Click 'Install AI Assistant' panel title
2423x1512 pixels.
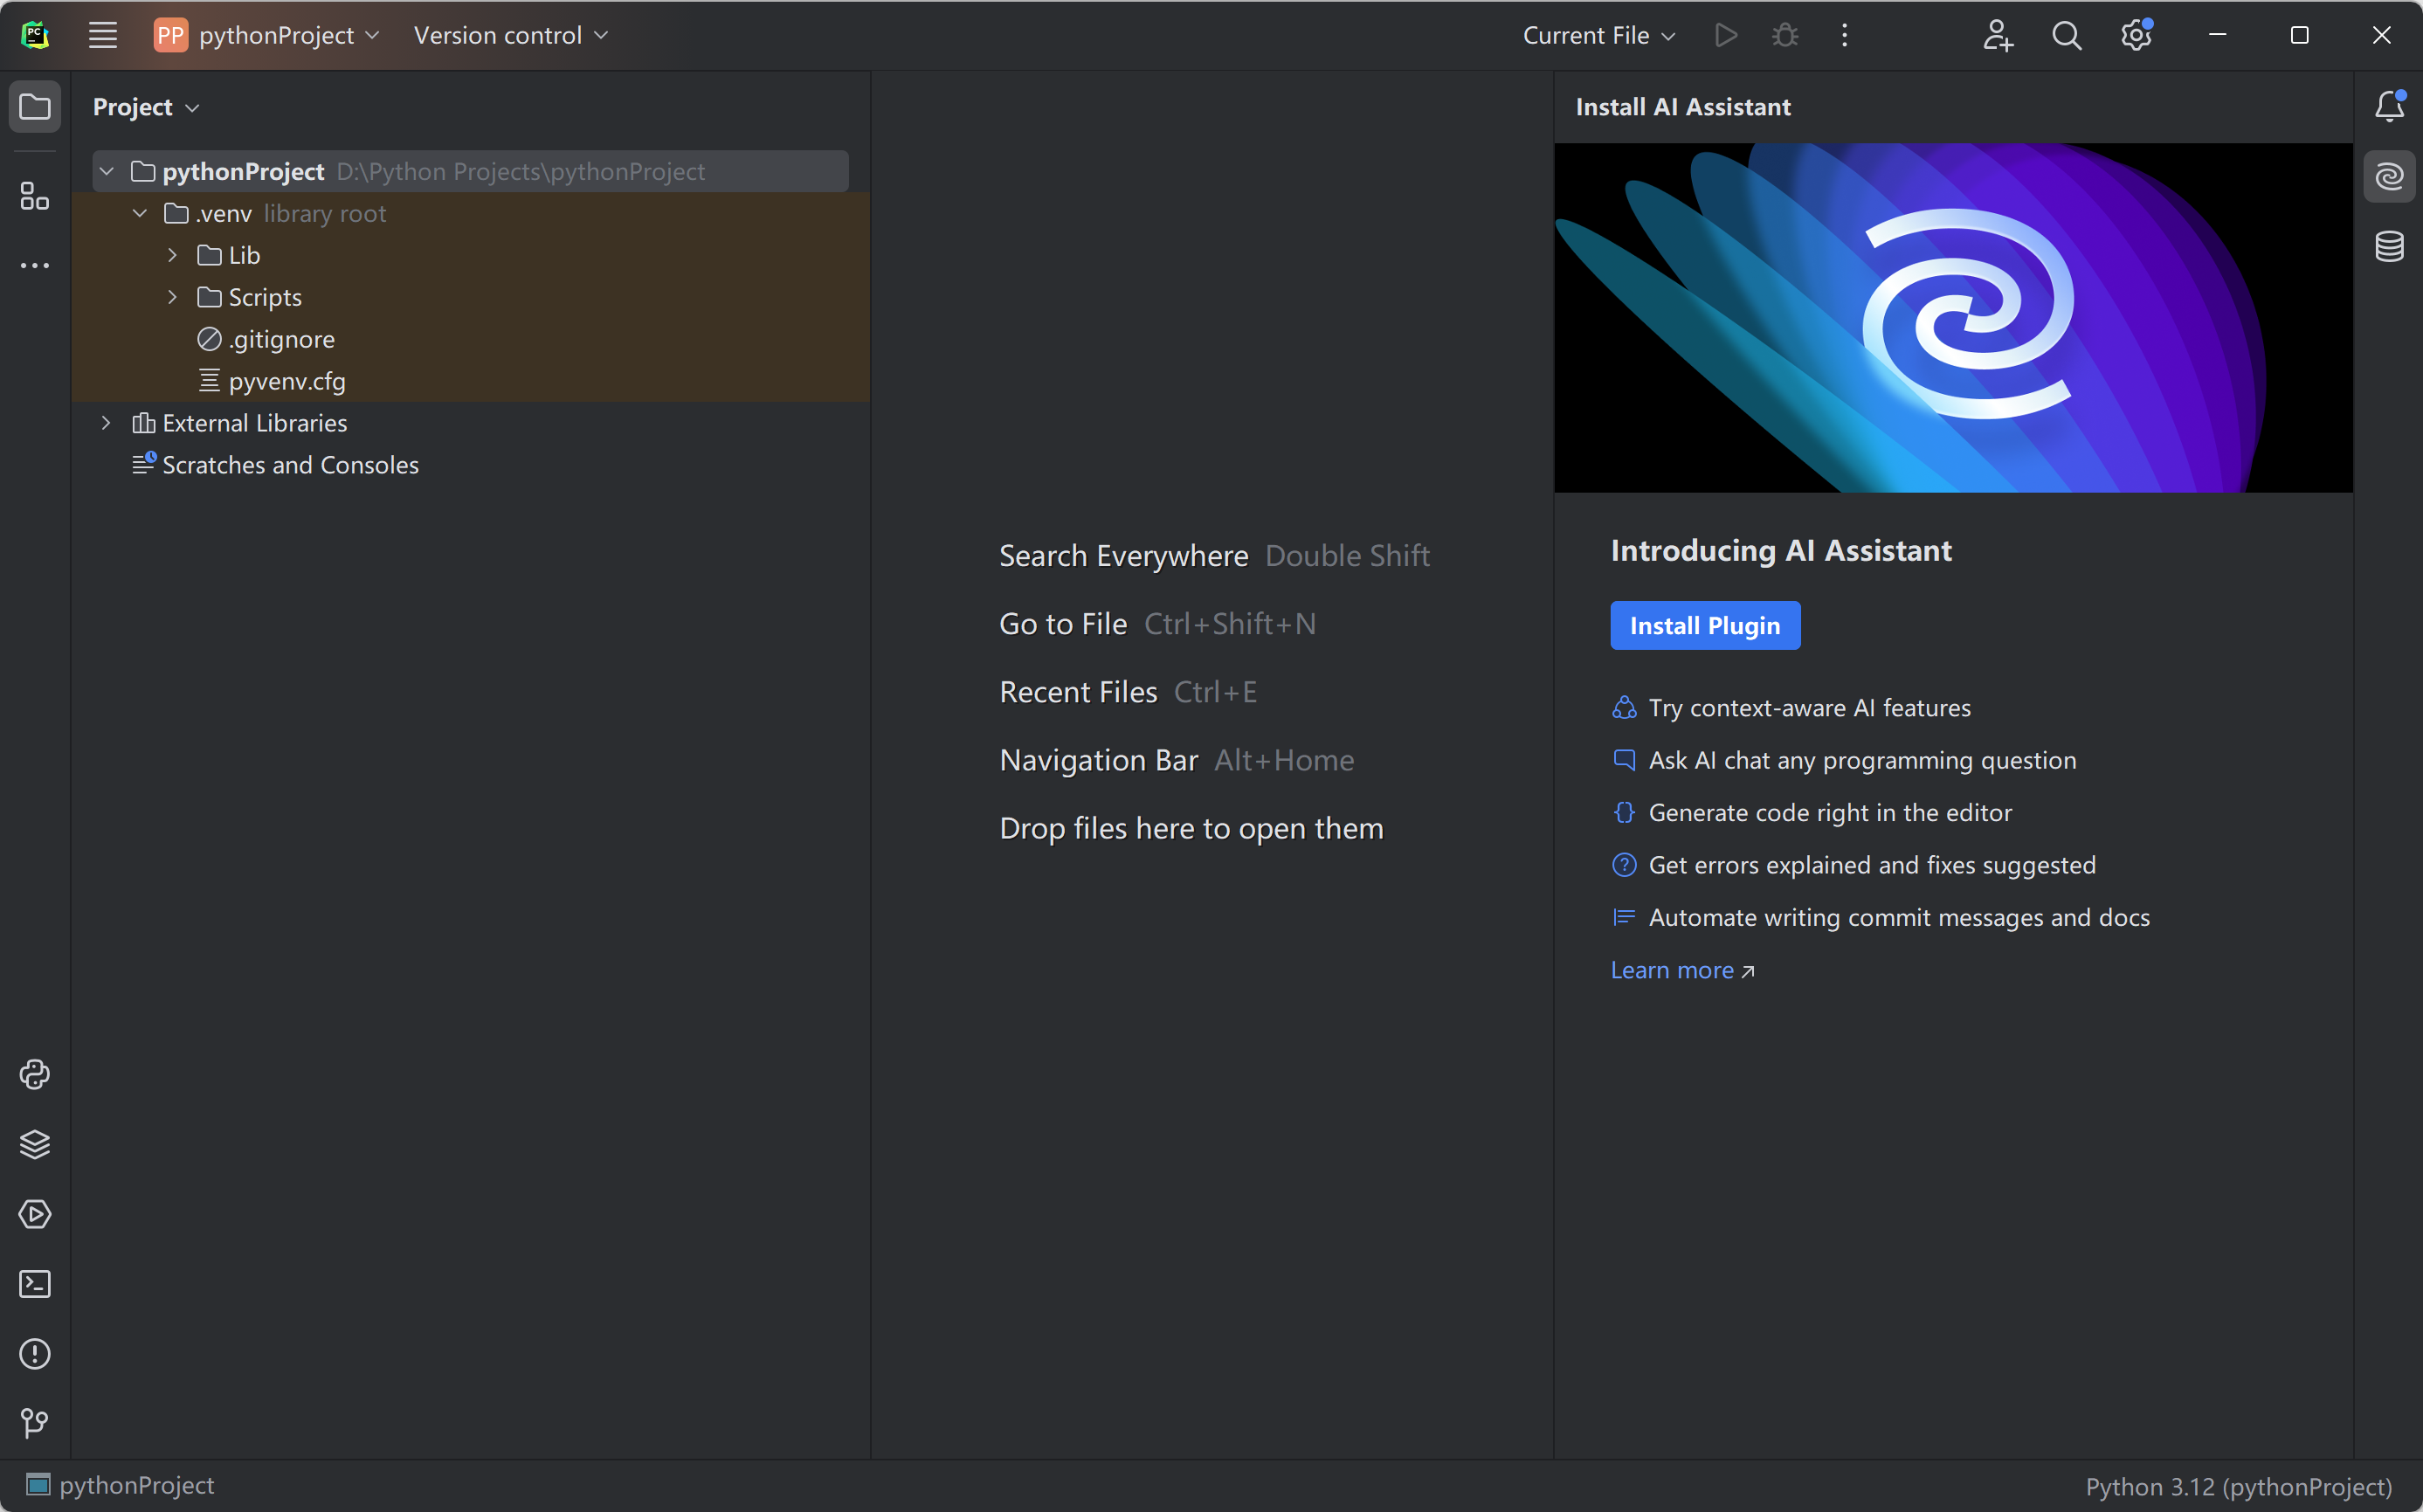(x=1683, y=107)
